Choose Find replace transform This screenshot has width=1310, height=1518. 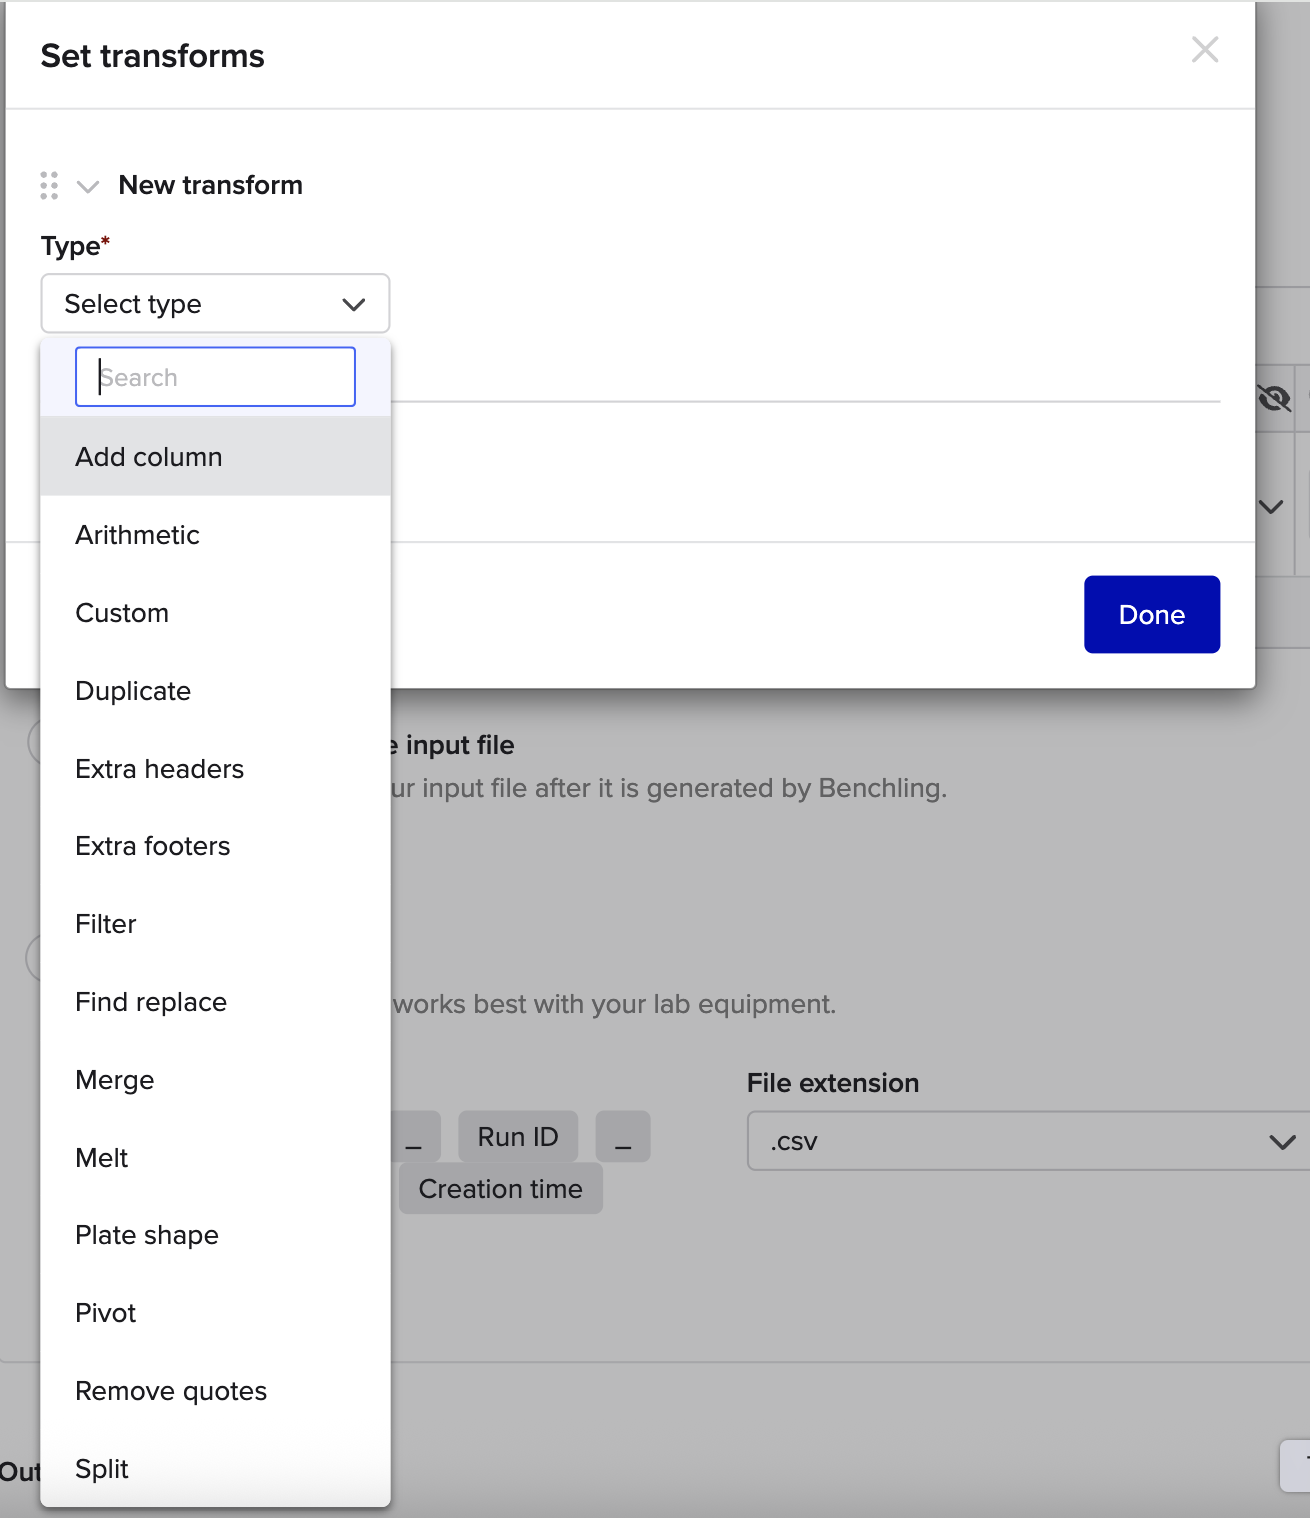pos(151,1002)
